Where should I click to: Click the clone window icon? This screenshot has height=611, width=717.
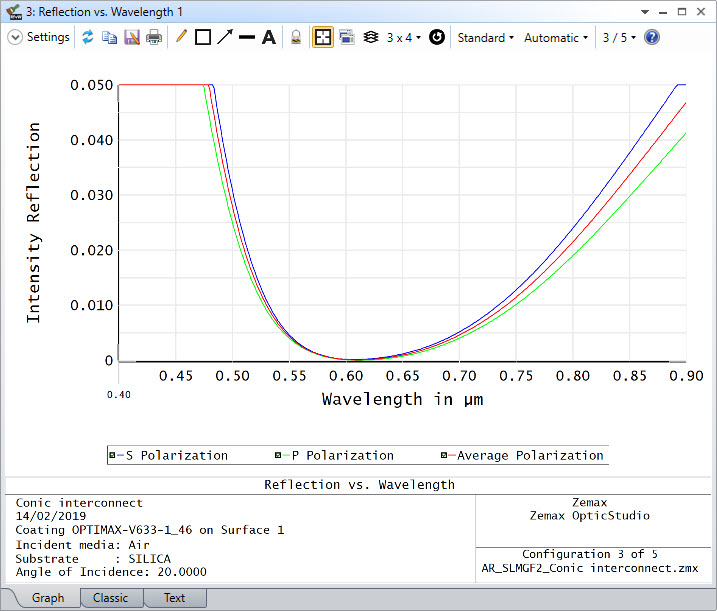(x=347, y=37)
